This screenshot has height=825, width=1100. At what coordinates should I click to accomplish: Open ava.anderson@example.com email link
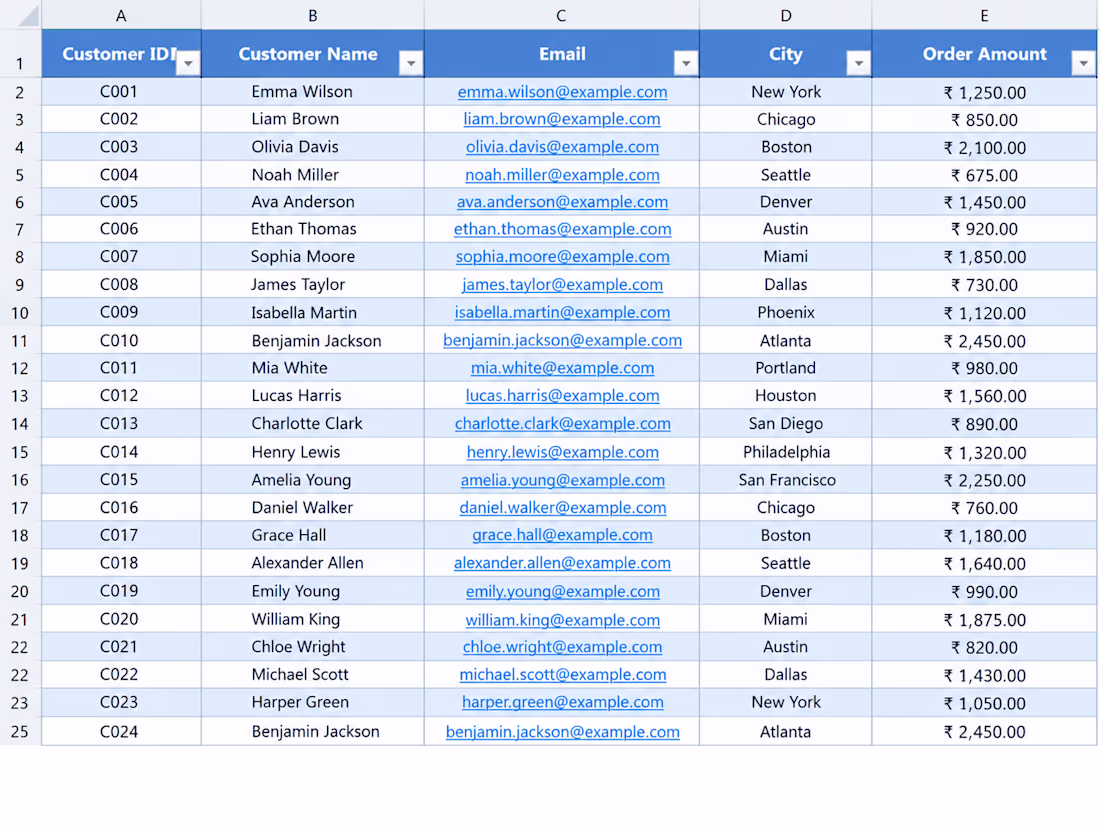[563, 202]
